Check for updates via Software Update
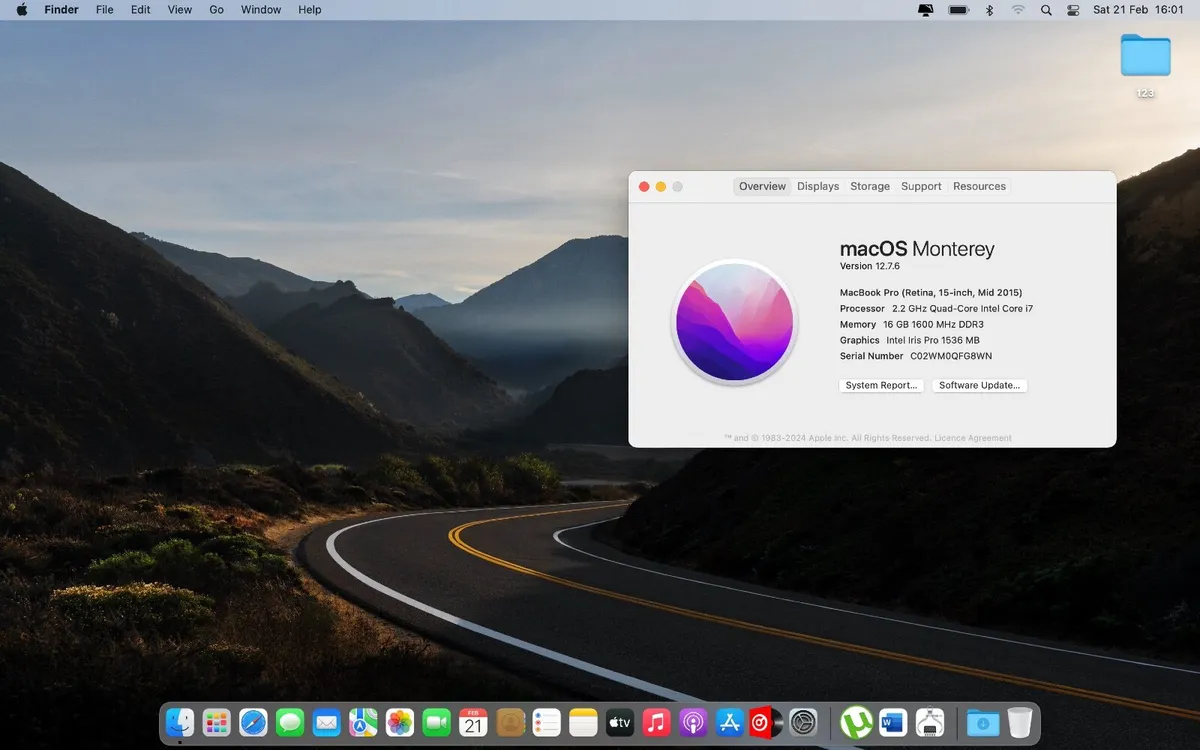Image resolution: width=1200 pixels, height=750 pixels. coord(979,385)
